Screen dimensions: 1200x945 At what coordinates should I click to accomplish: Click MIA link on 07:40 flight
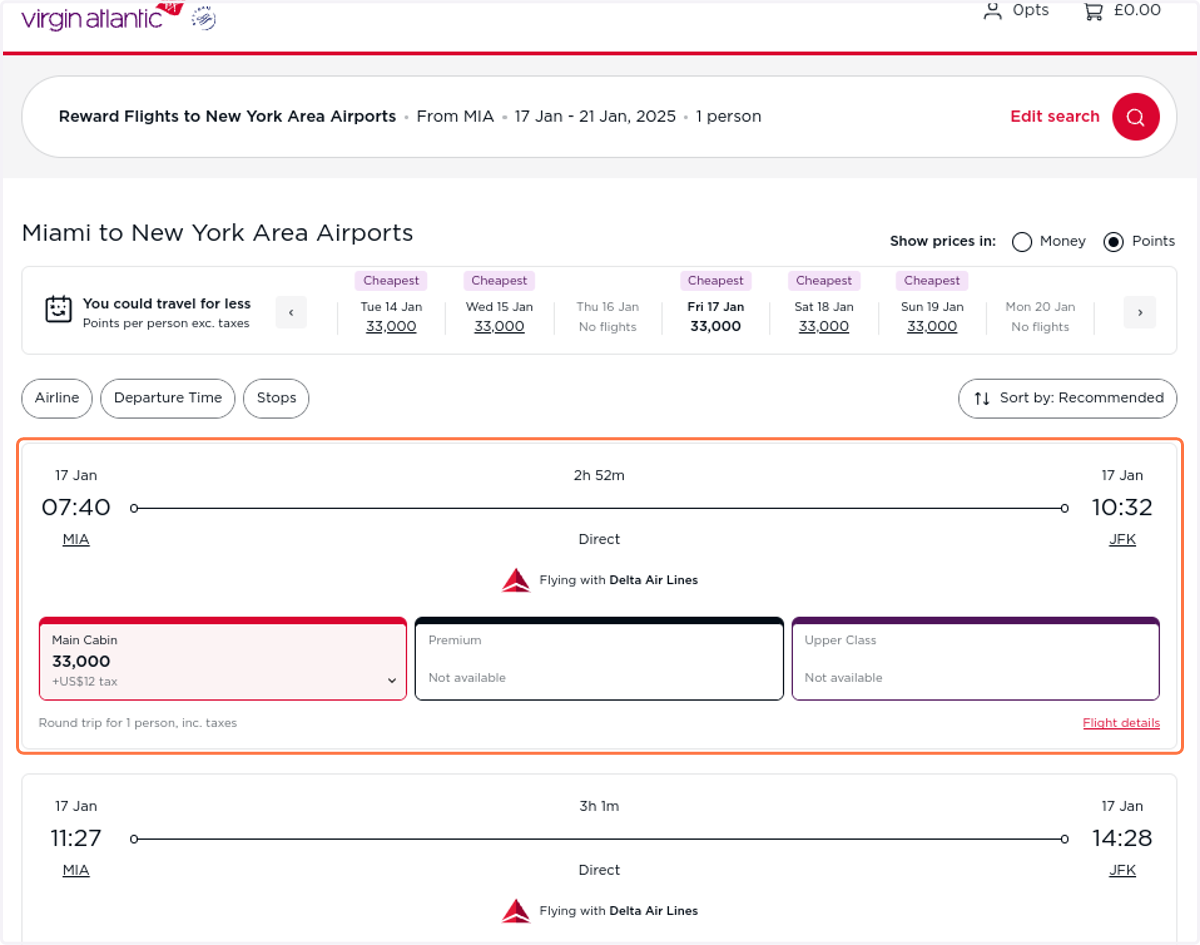(76, 539)
